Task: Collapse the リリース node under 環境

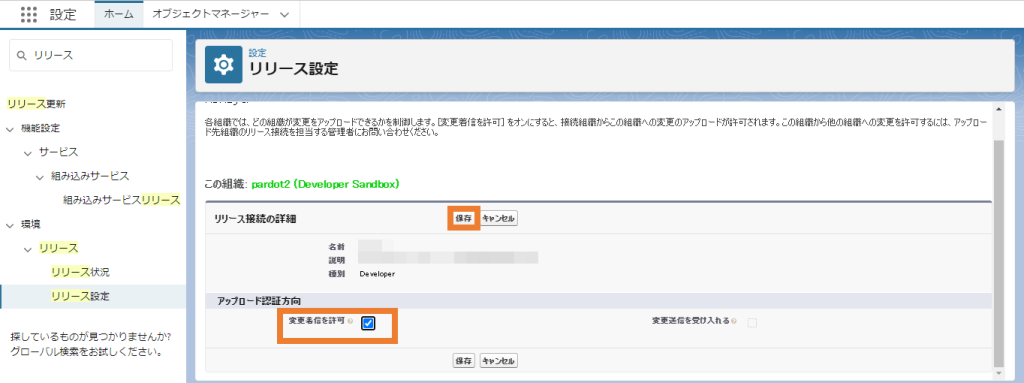Action: click(x=27, y=249)
